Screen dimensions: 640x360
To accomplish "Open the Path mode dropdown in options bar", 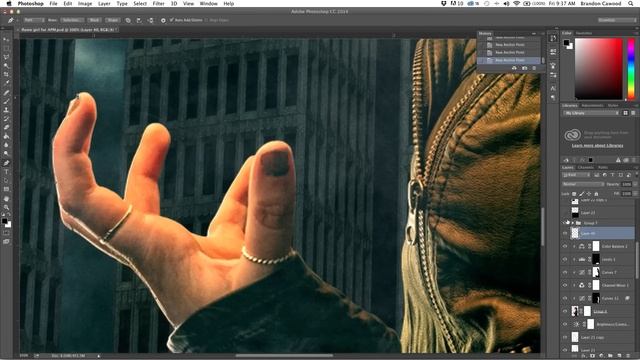I will (34, 20).
